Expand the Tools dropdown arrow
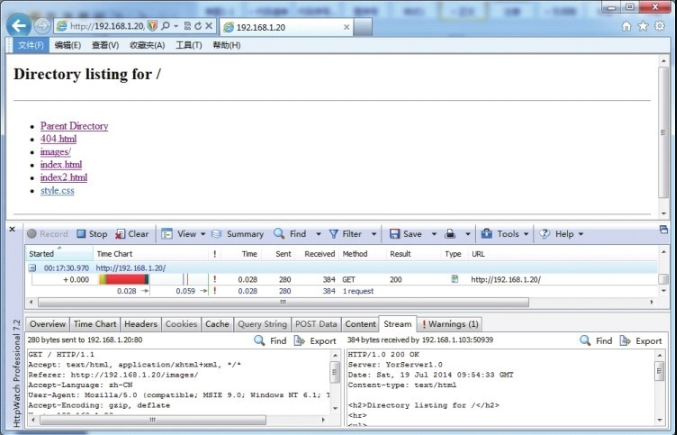677x435 pixels. coord(526,234)
